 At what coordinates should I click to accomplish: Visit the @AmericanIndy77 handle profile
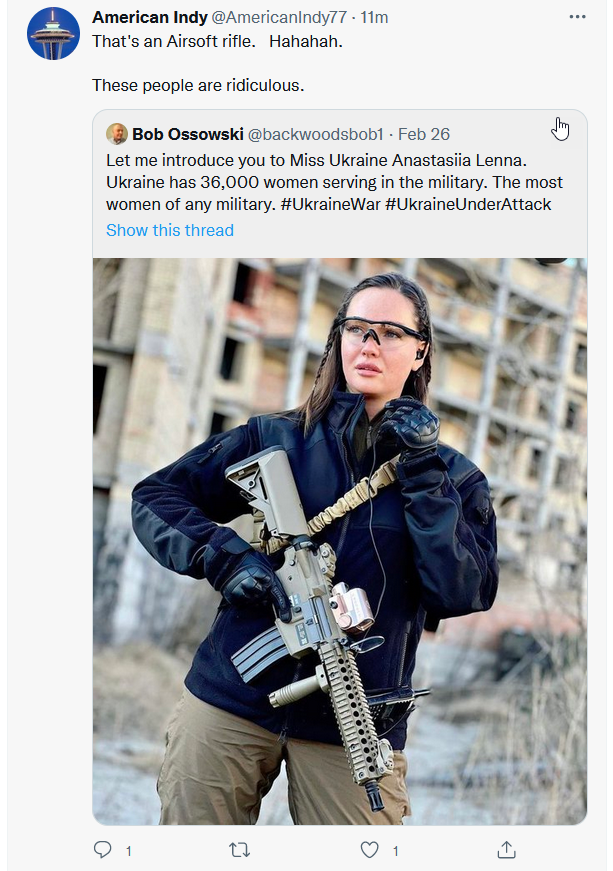pyautogui.click(x=279, y=17)
